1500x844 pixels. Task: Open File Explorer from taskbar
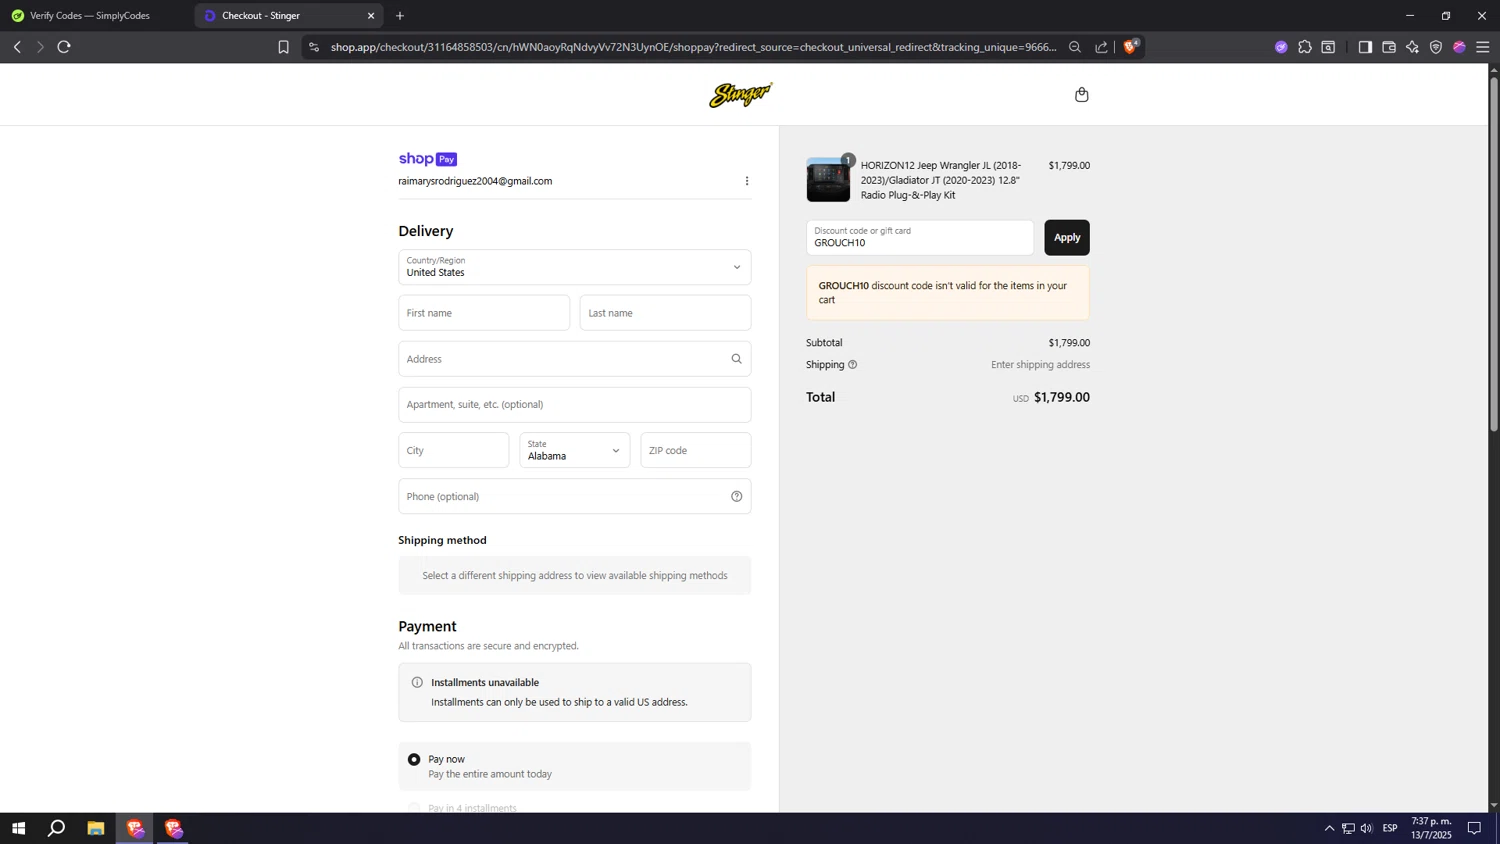click(x=96, y=828)
